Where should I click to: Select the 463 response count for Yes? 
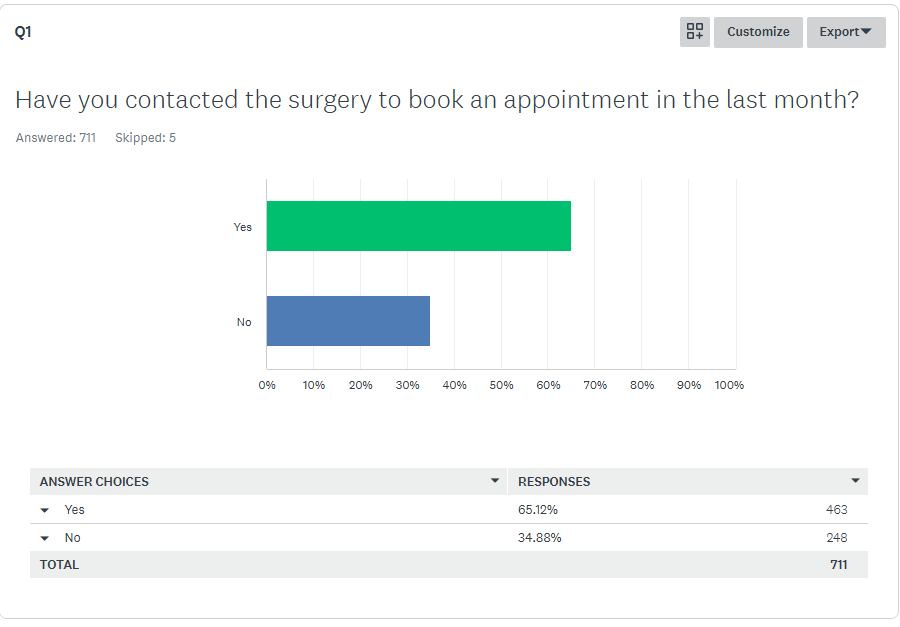pyautogui.click(x=836, y=510)
